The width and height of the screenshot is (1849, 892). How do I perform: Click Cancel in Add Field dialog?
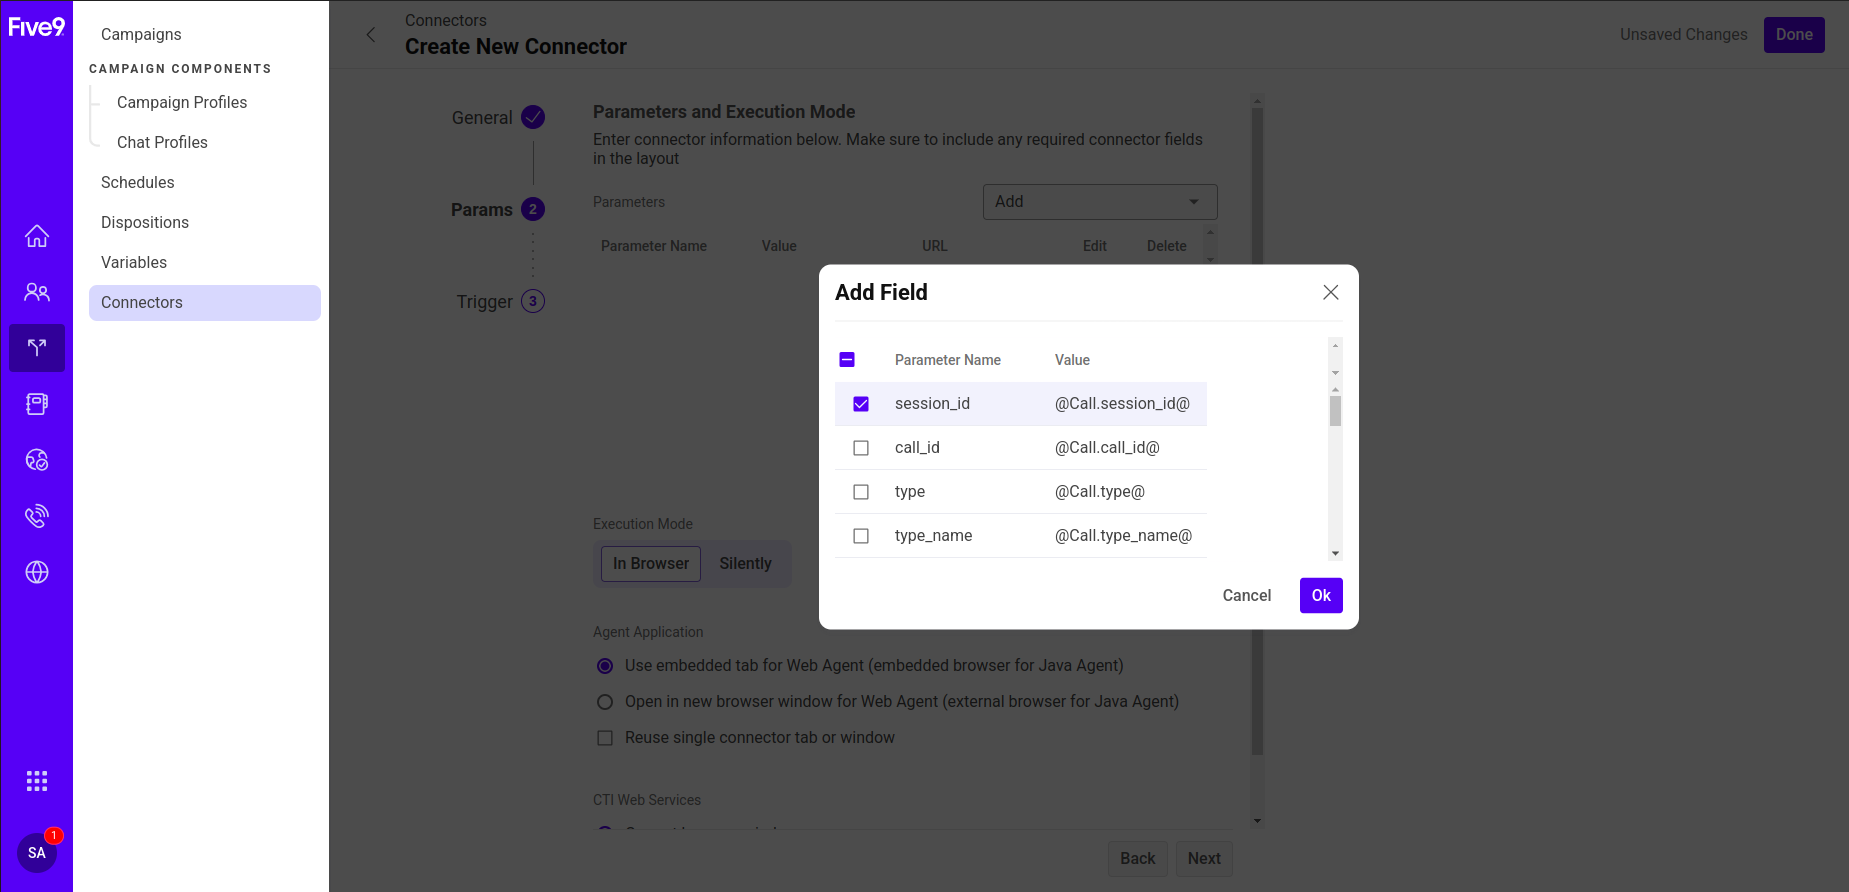tap(1246, 595)
